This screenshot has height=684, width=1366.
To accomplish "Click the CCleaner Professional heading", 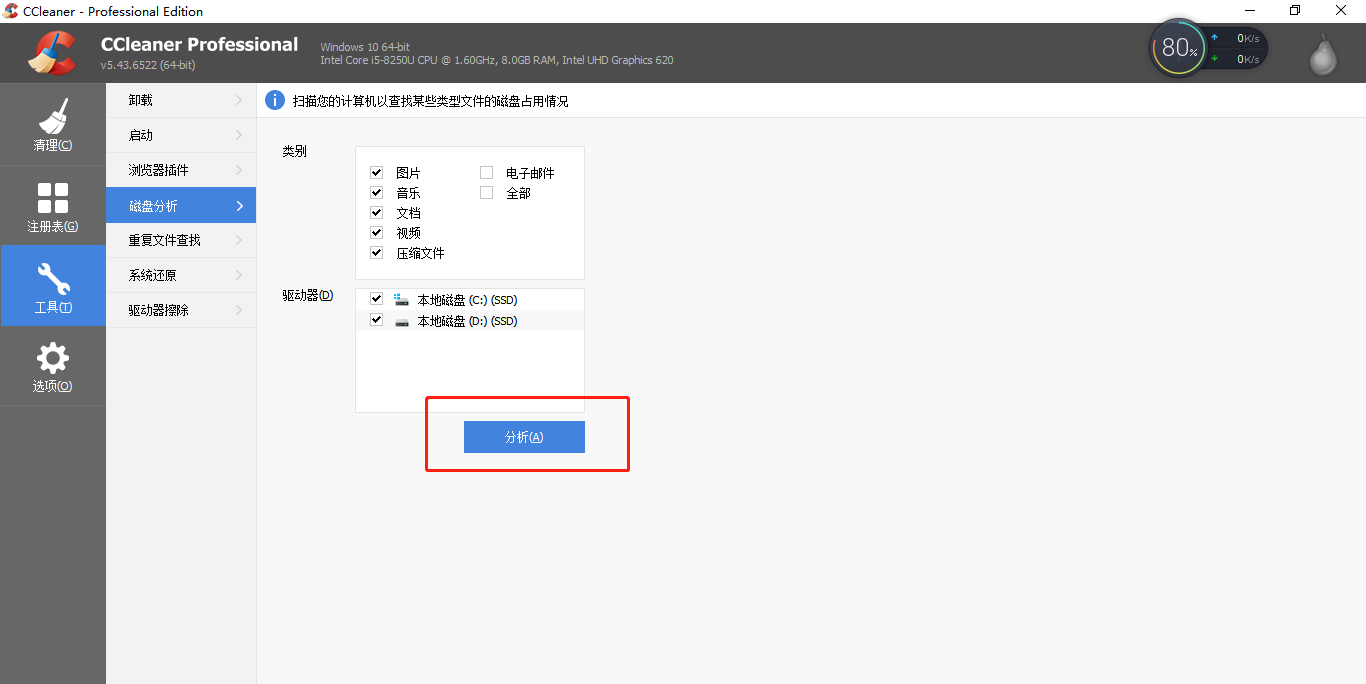I will pyautogui.click(x=199, y=44).
